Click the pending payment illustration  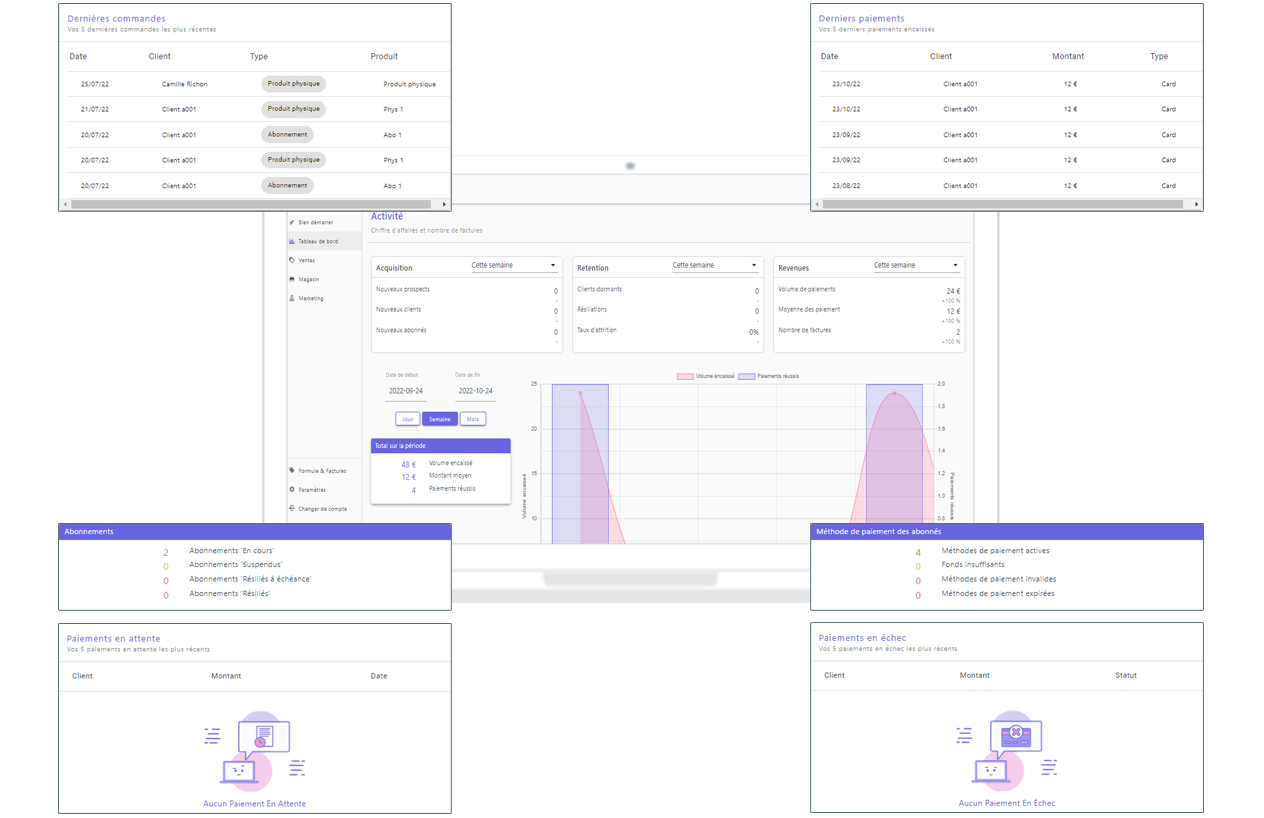coord(255,750)
